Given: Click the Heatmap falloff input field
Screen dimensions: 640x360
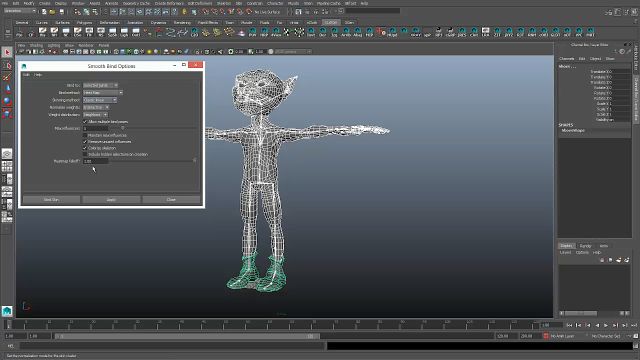Looking at the screenshot, I should coord(96,161).
